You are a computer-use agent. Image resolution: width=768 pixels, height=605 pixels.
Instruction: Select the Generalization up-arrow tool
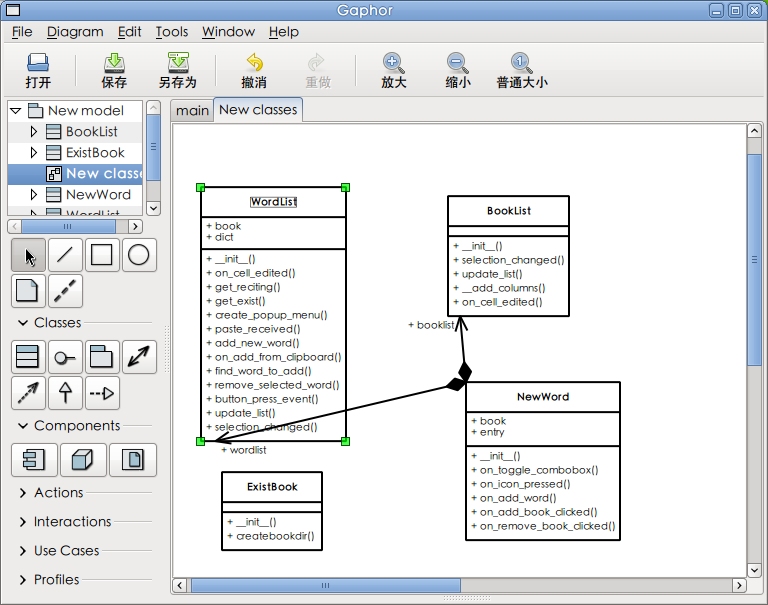tap(65, 393)
